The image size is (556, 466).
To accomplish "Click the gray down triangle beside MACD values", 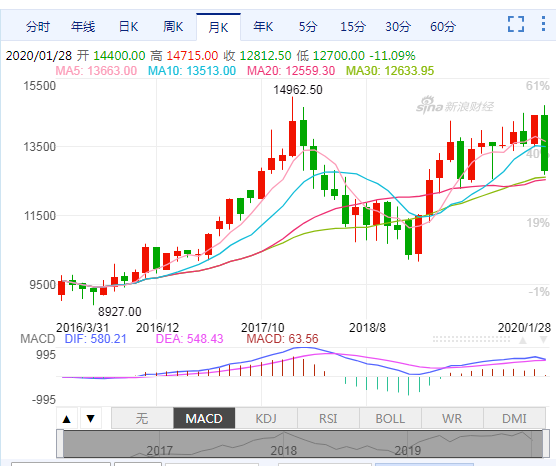I will [x=543, y=340].
